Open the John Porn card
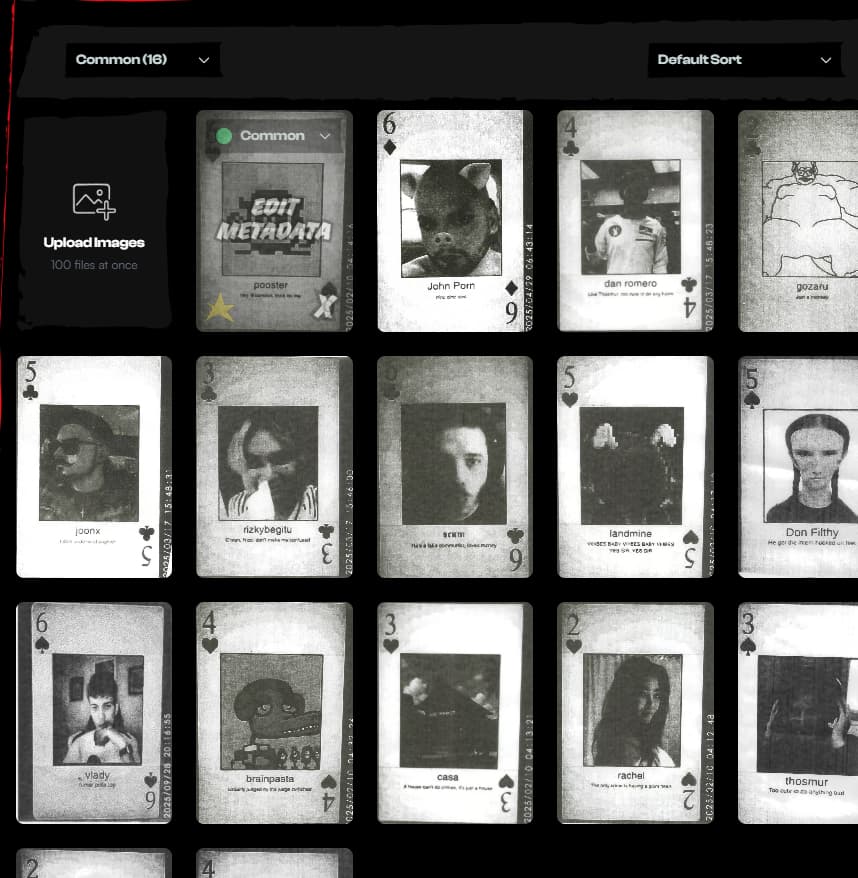Image resolution: width=858 pixels, height=878 pixels. [452, 221]
